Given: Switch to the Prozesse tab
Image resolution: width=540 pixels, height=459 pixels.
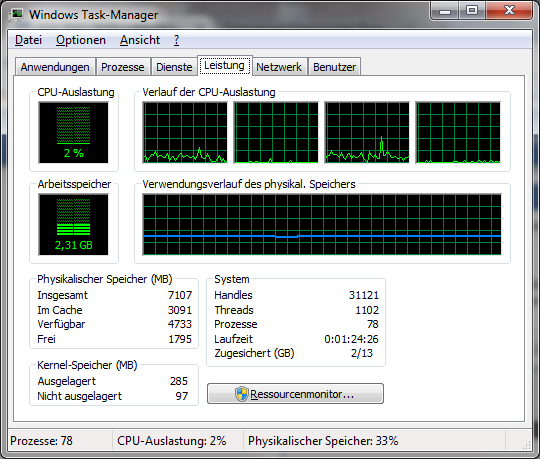Looking at the screenshot, I should point(123,67).
